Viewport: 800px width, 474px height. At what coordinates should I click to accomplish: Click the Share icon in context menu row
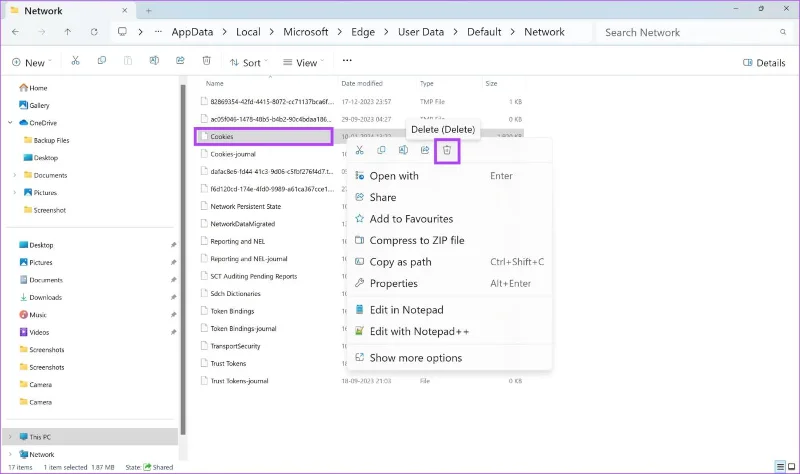point(425,150)
